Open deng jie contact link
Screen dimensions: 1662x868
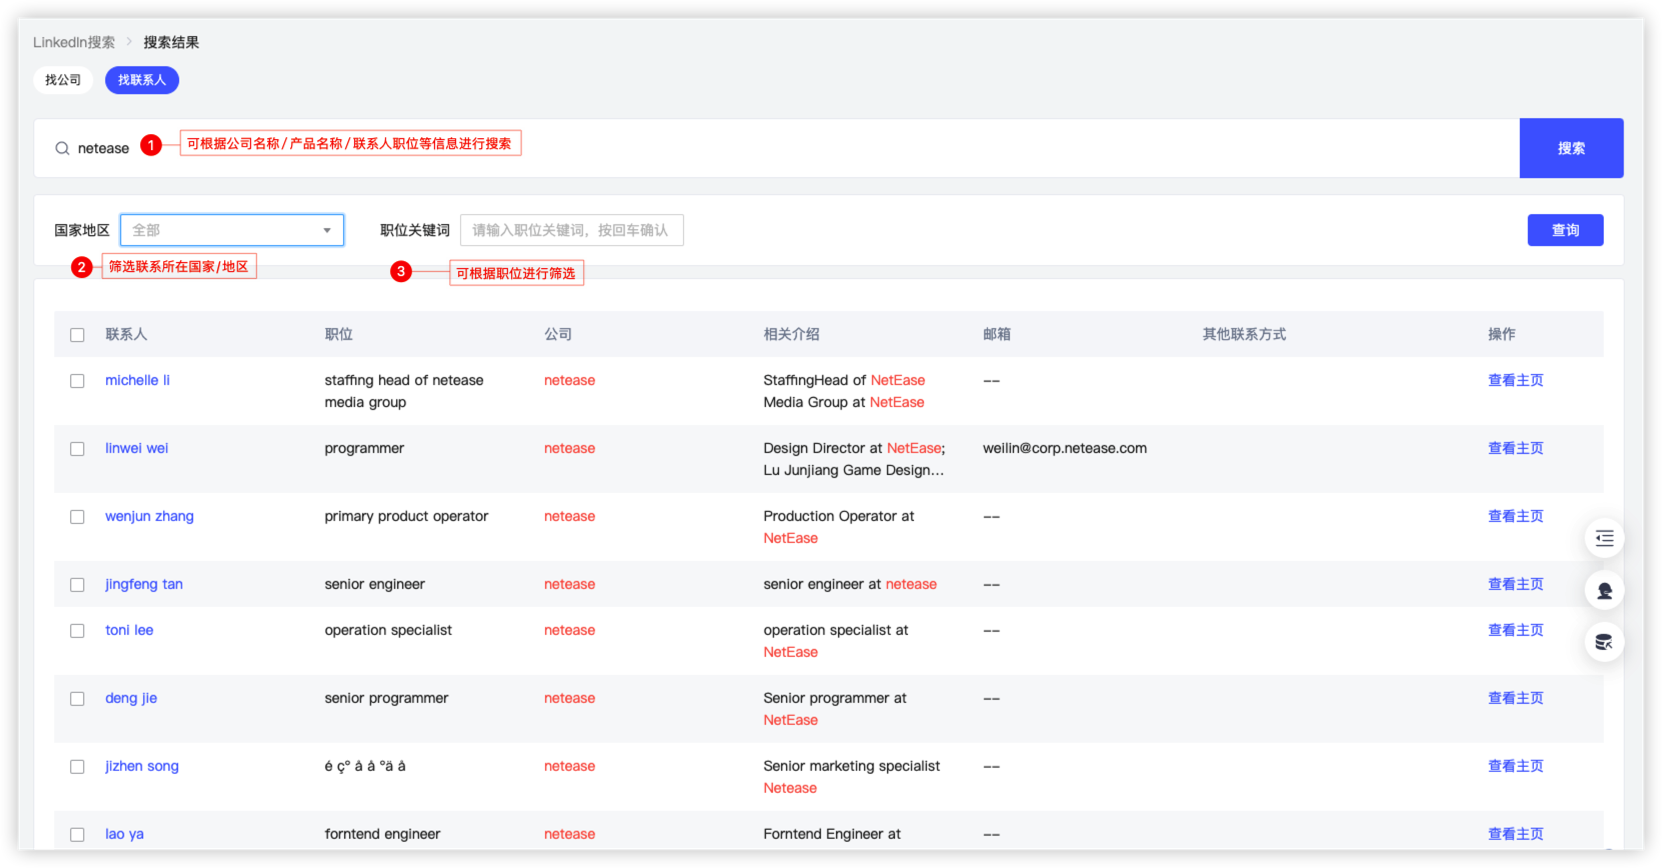[131, 698]
